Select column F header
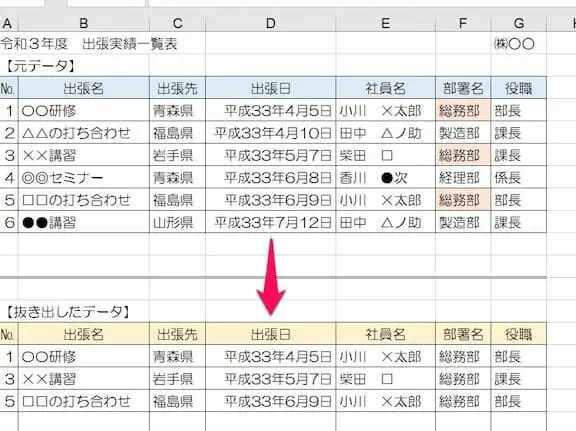 463,24
